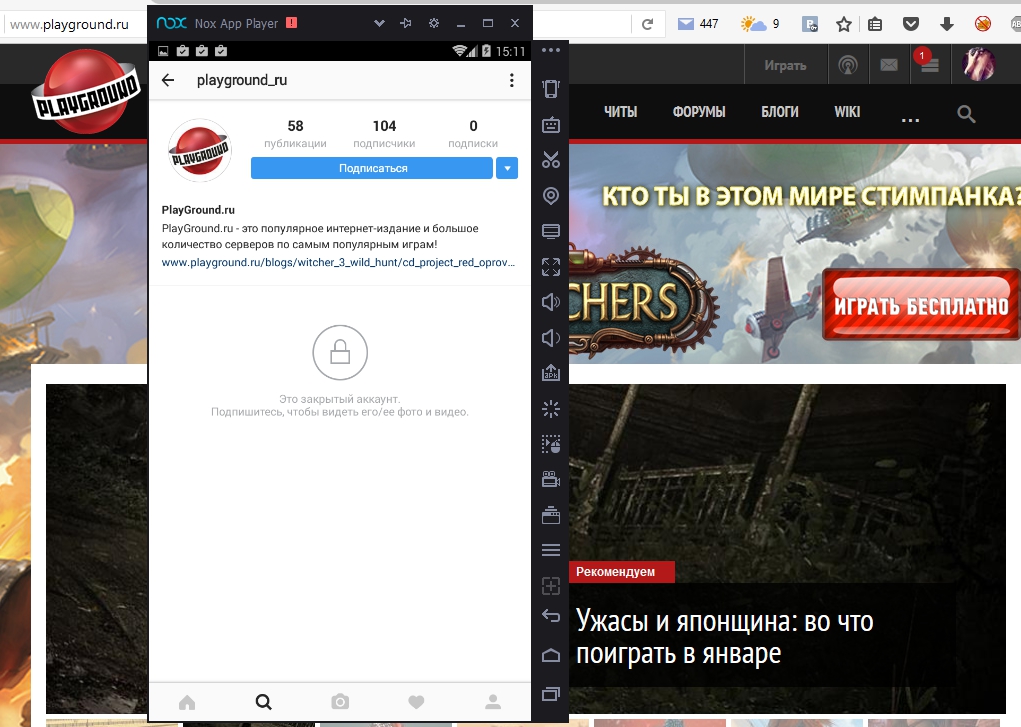This screenshot has height=727, width=1021.
Task: Click the Играть link in site header
Action: 785,65
